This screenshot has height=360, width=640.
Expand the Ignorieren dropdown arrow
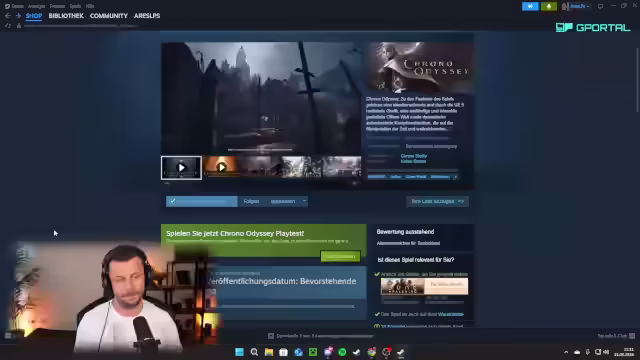pos(304,201)
